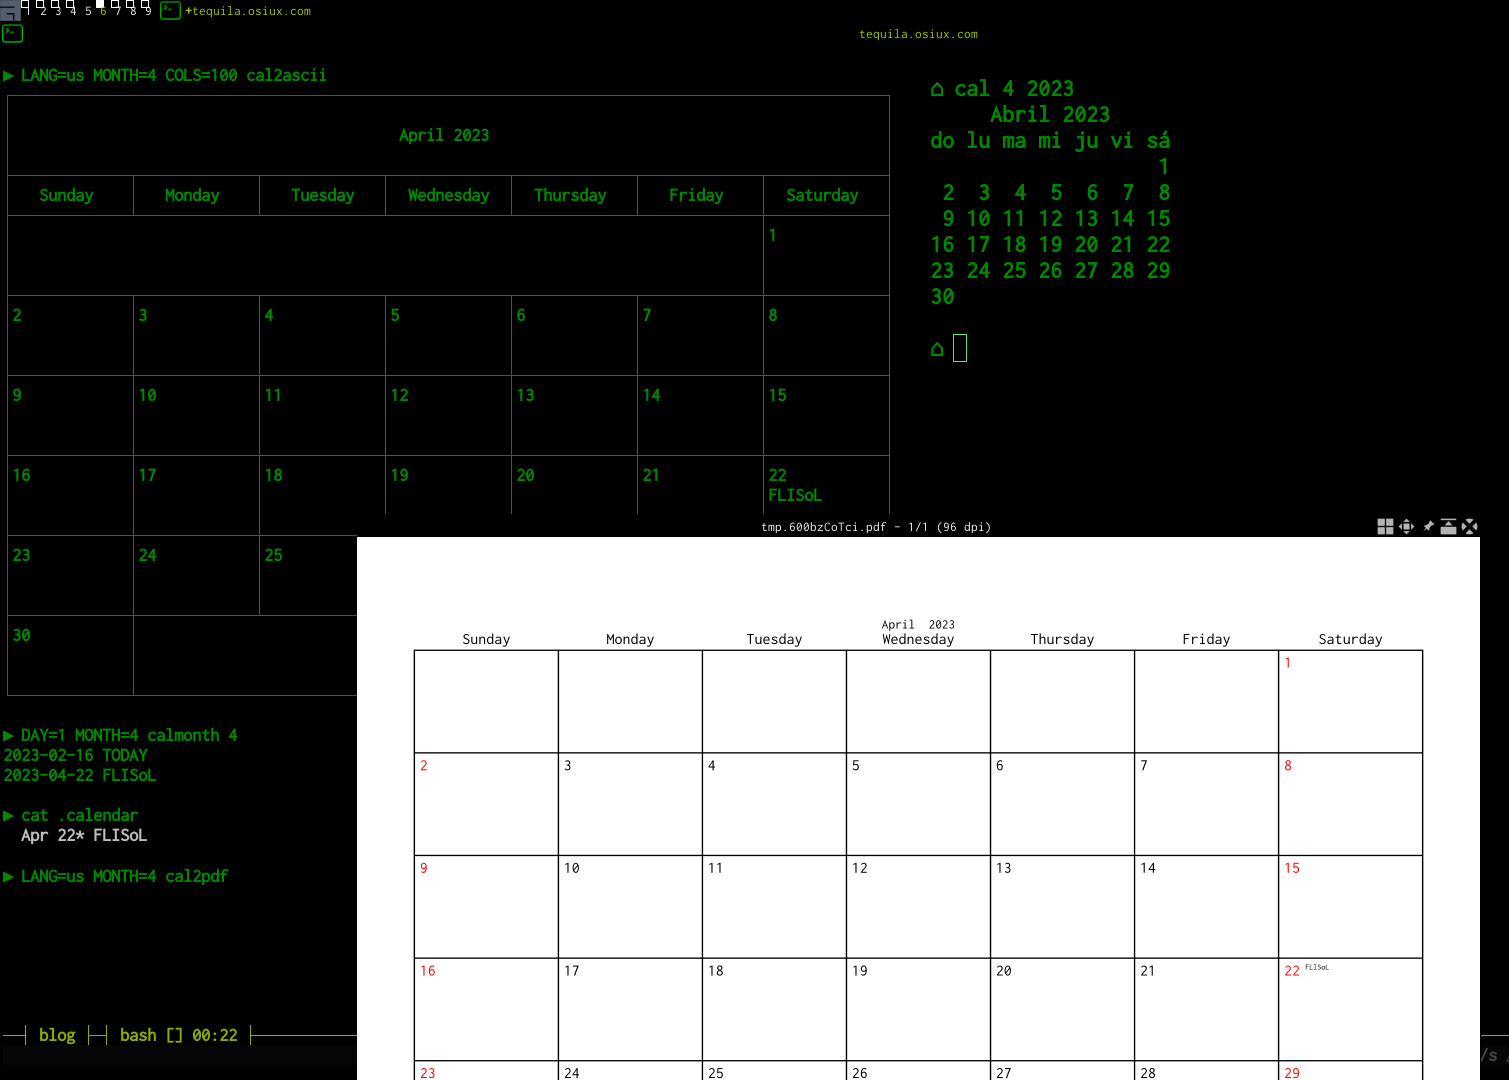Image resolution: width=1509 pixels, height=1080 pixels.
Task: Click the tequila.osiux.com terminal window title
Action: 918,34
